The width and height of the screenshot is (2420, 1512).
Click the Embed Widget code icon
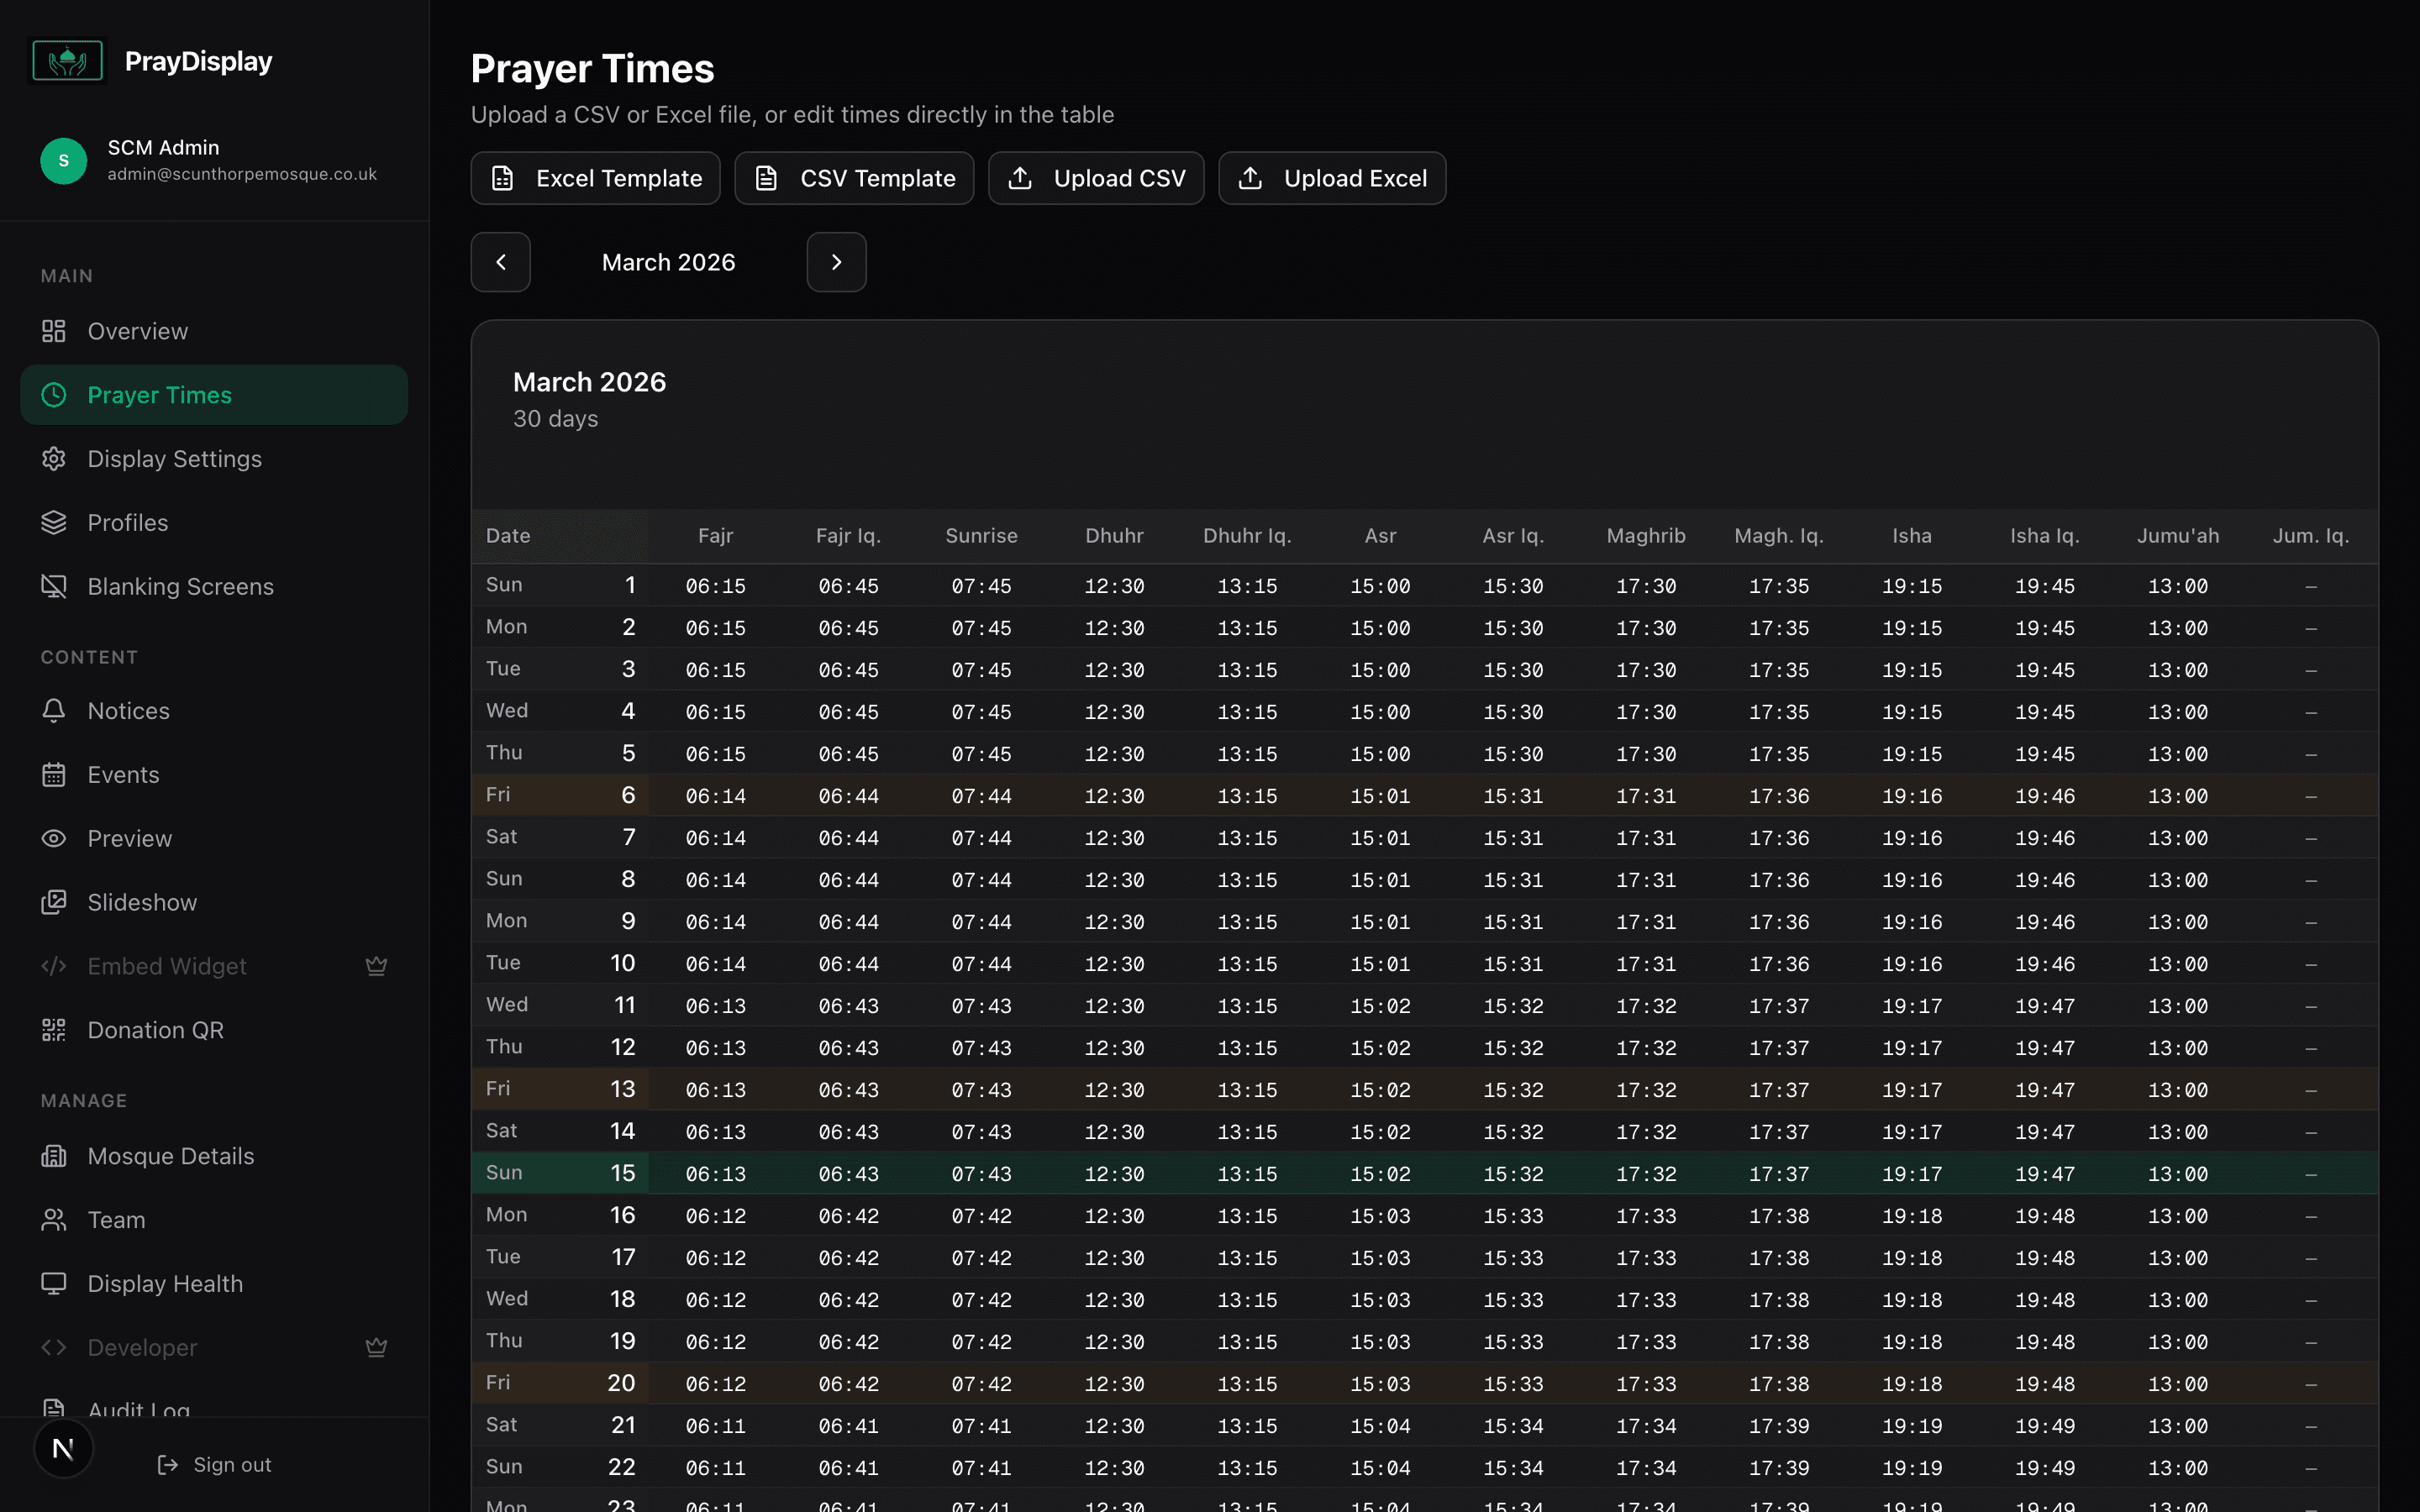54,966
